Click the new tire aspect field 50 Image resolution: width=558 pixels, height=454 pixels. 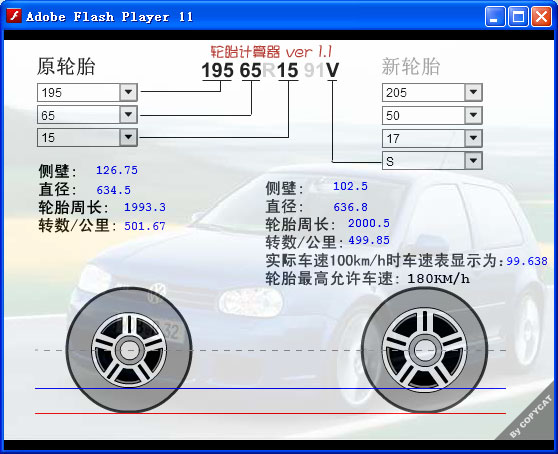(432, 115)
